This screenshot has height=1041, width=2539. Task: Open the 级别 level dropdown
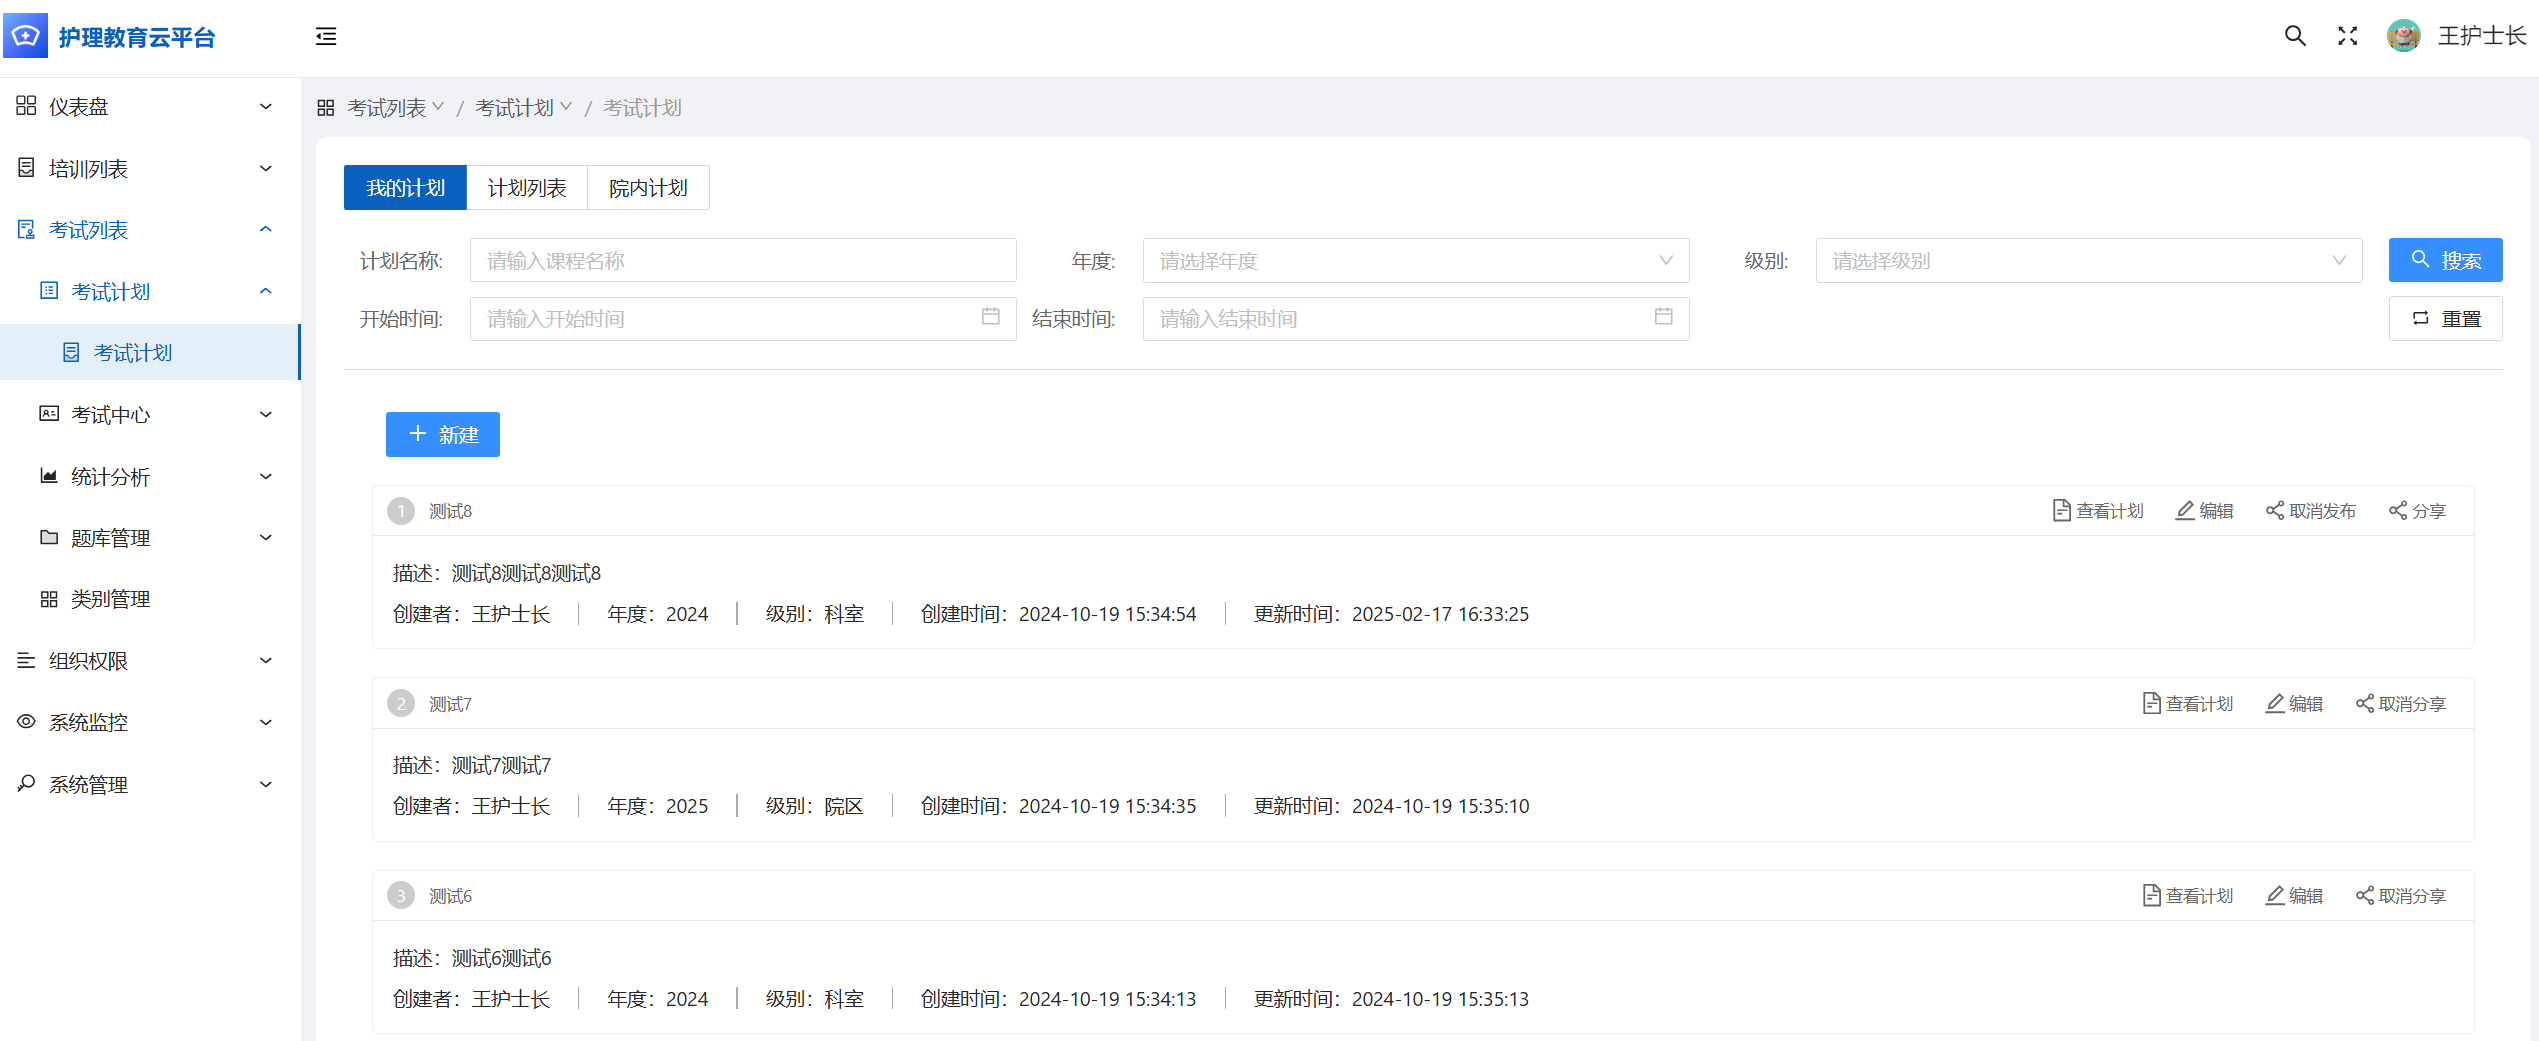pyautogui.click(x=2088, y=261)
